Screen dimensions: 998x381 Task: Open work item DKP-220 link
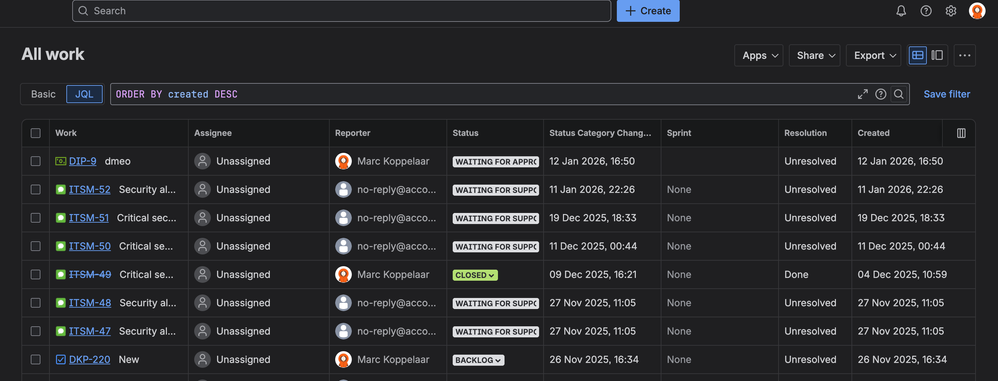point(90,359)
